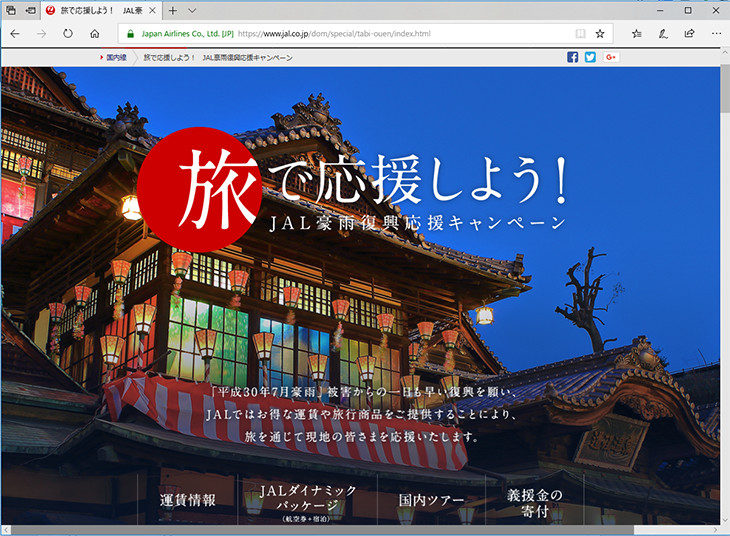Expand the tab preview chevron
Viewport: 730px width, 536px height.
pyautogui.click(x=192, y=10)
